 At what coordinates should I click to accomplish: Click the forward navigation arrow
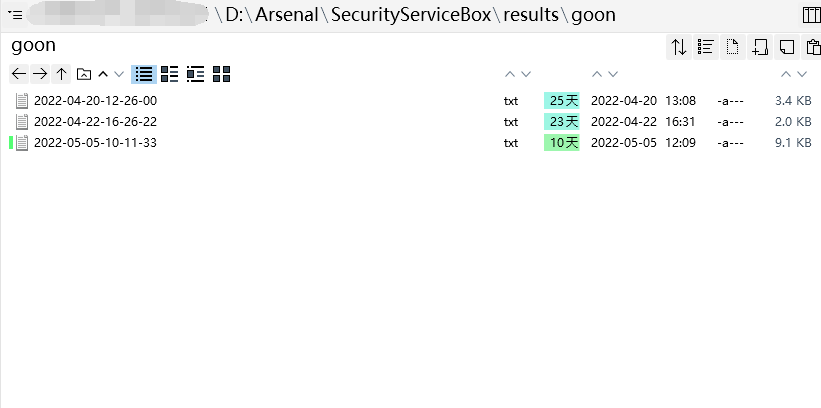pyautogui.click(x=40, y=74)
